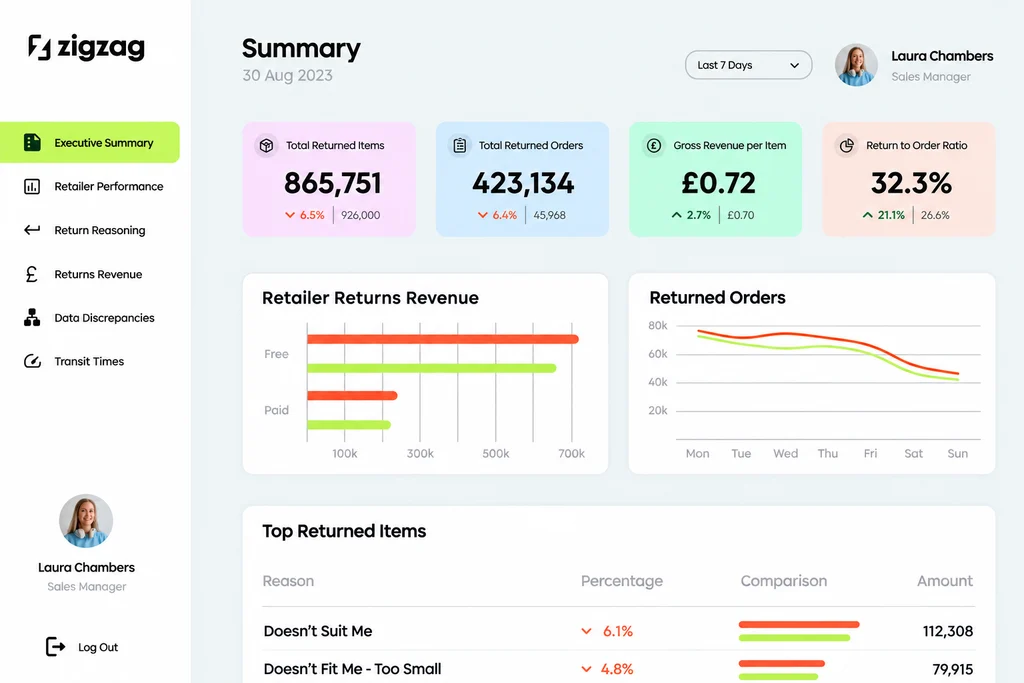The width and height of the screenshot is (1024, 683).
Task: Open the Last 7 Days dropdown
Action: 748,65
